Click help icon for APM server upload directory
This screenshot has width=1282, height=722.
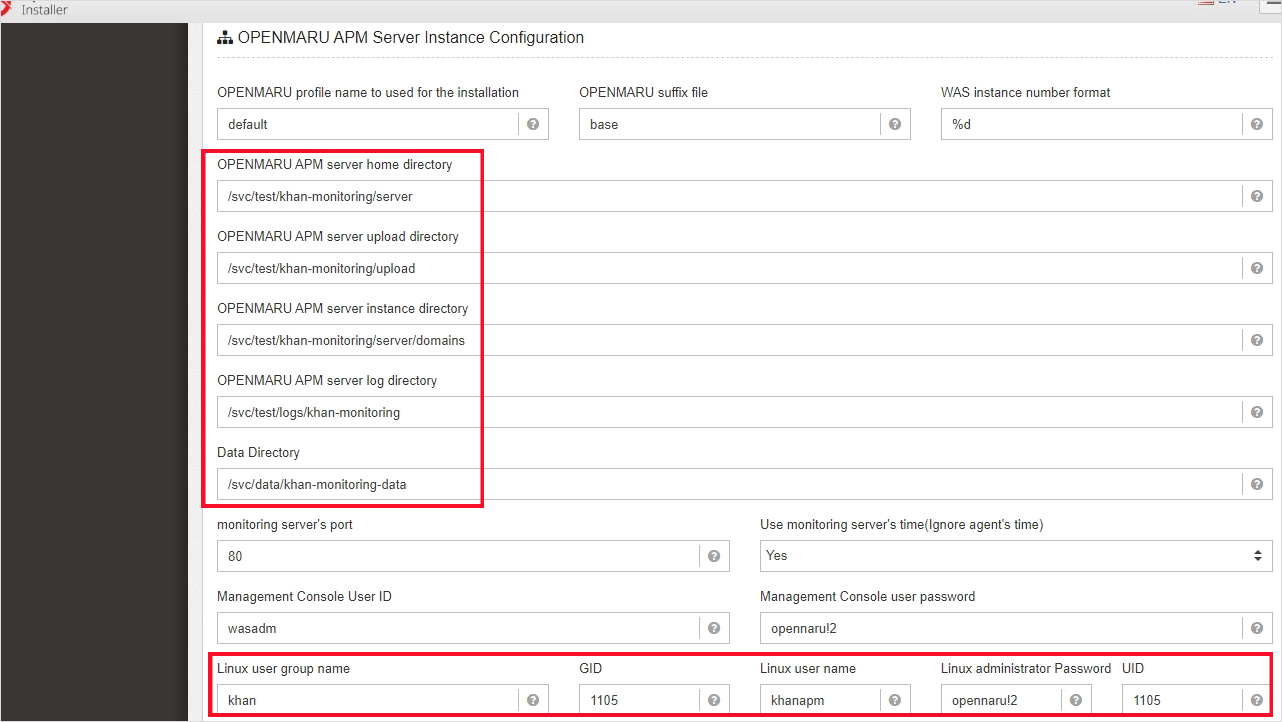(x=1257, y=268)
